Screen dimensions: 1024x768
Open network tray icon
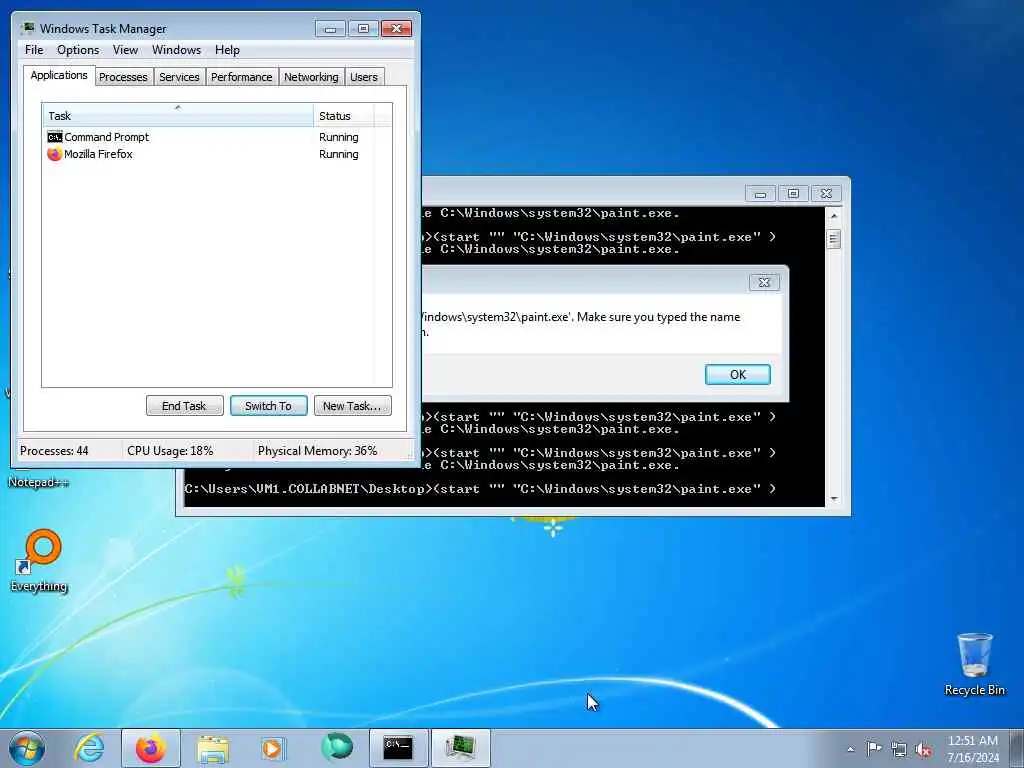click(x=899, y=749)
